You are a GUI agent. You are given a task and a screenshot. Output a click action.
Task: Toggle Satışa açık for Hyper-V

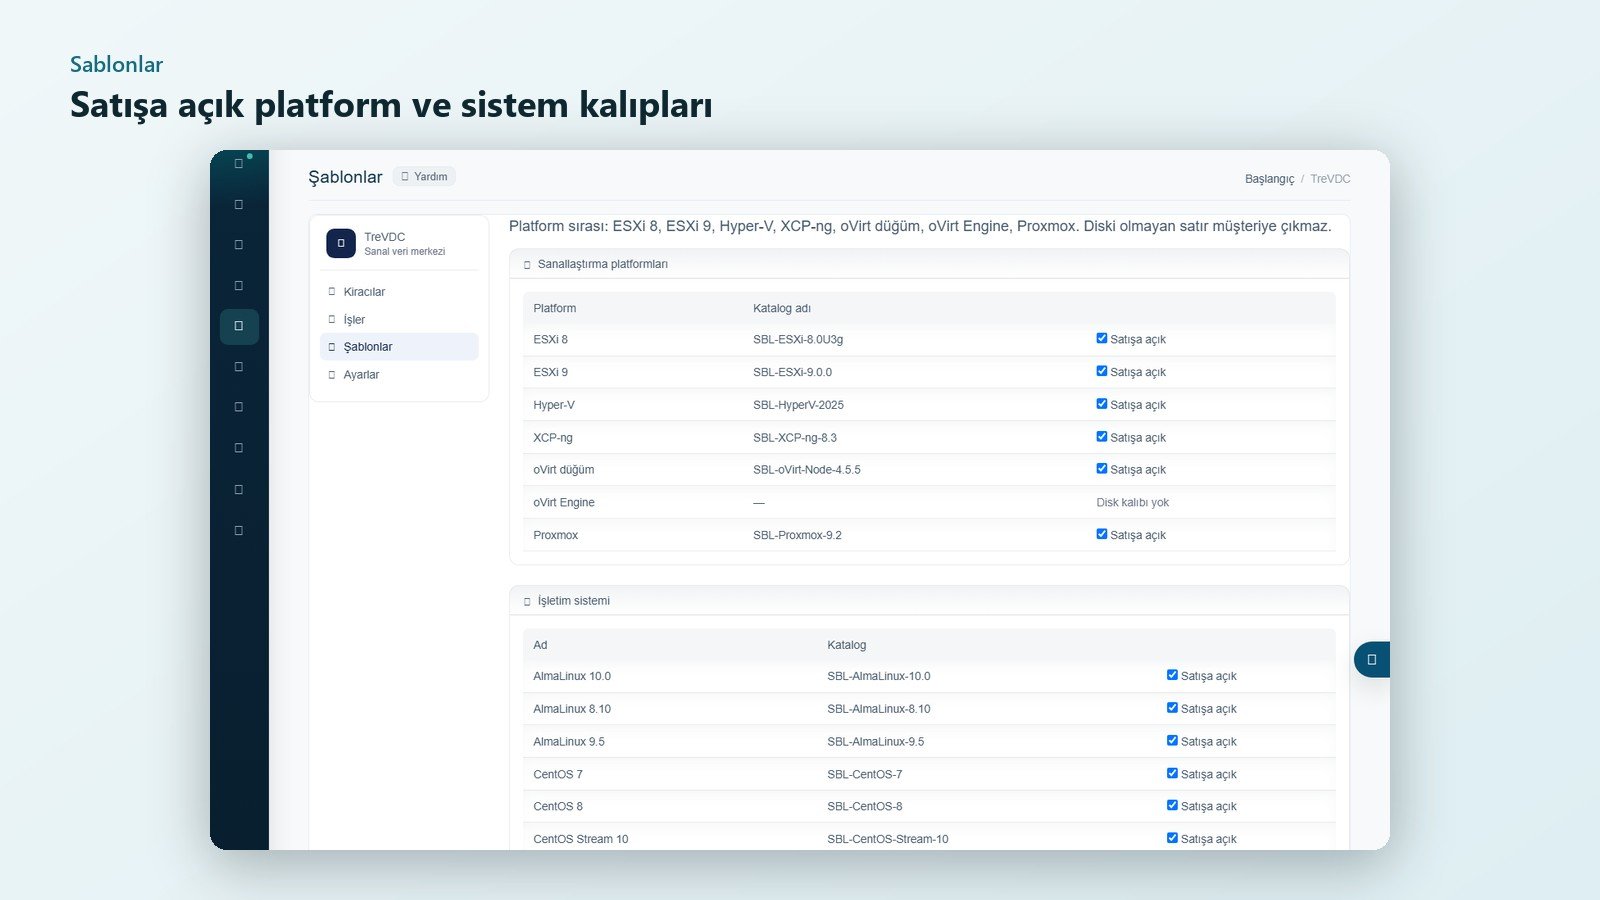[1102, 404]
